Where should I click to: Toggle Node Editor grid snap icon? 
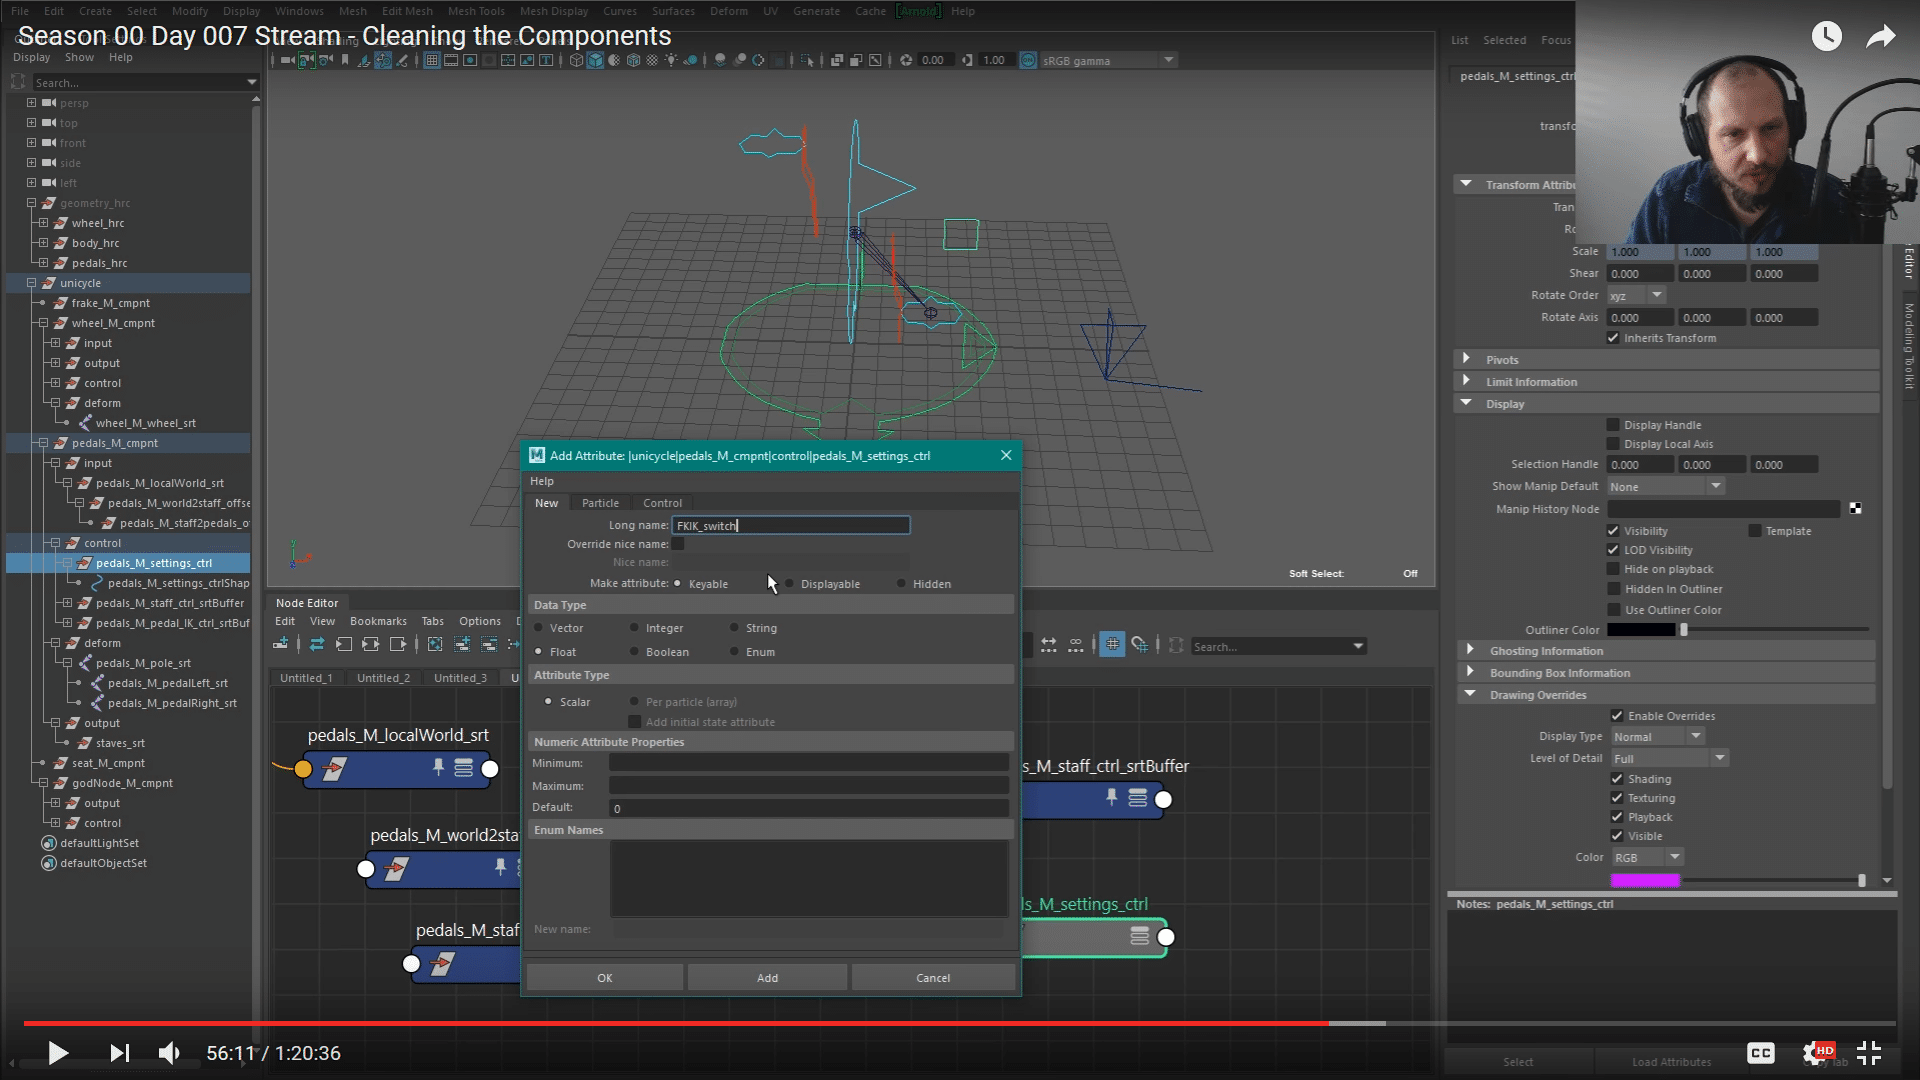pos(1139,645)
